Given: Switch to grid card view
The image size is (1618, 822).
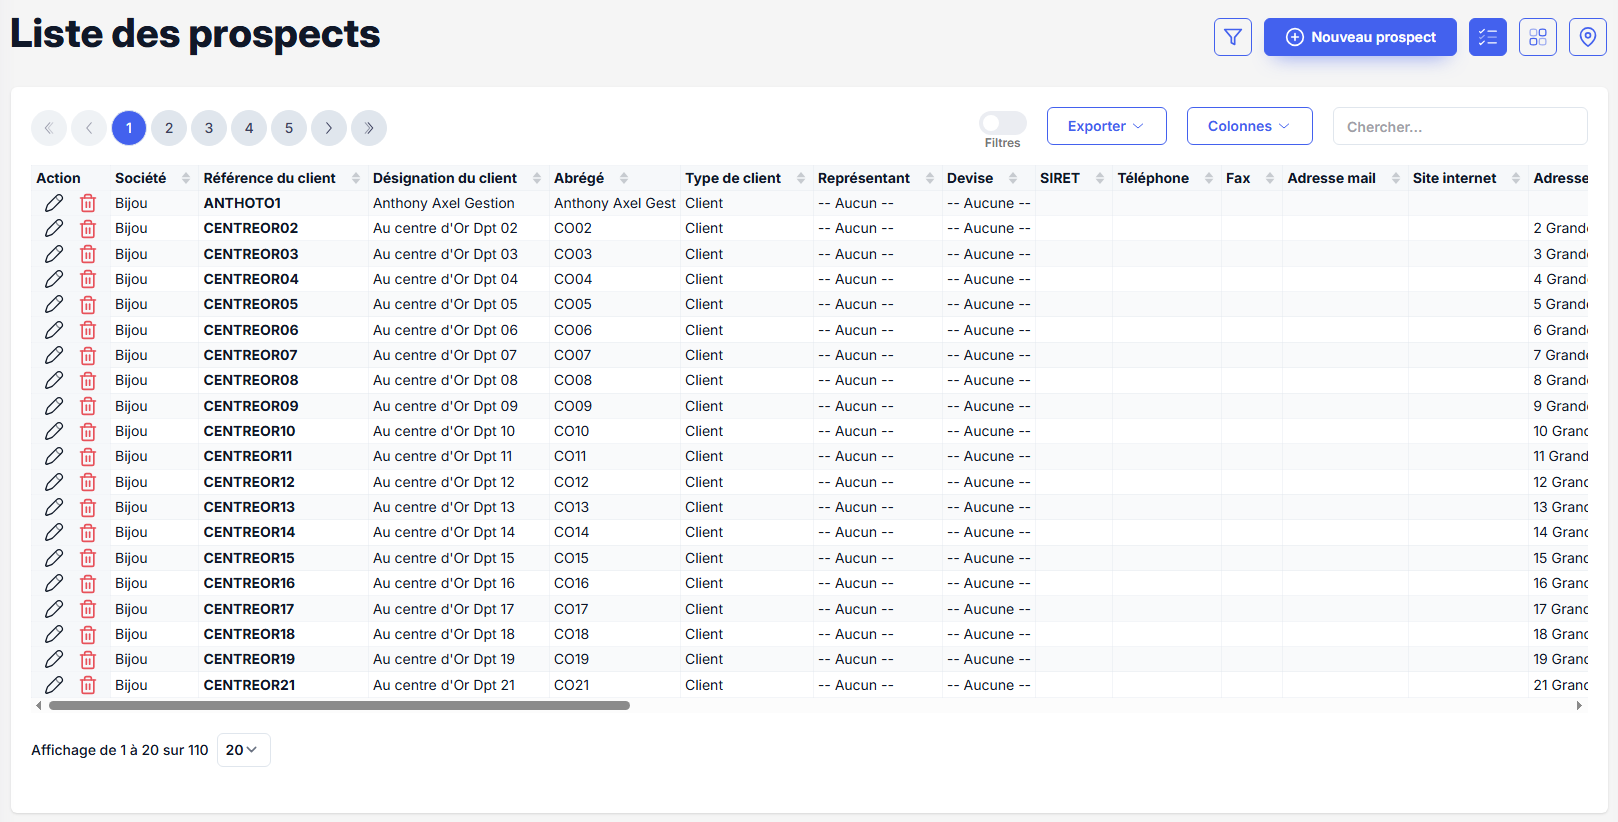Looking at the screenshot, I should (x=1537, y=37).
